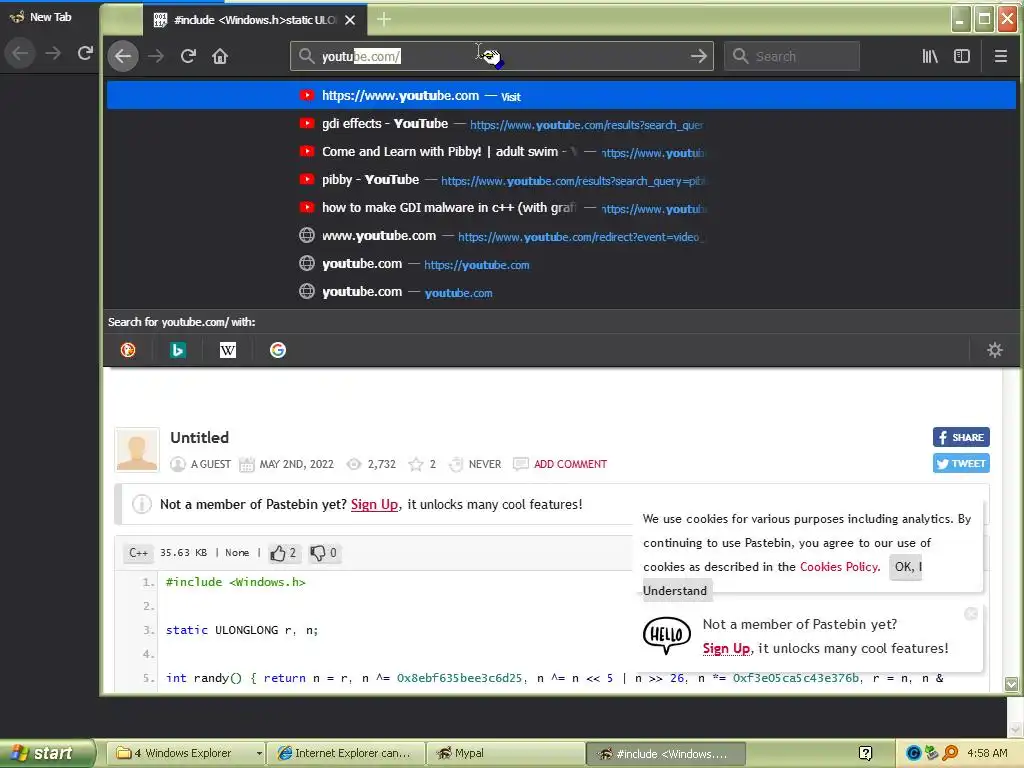Viewport: 1024px width, 768px height.
Task: Click in the URL address bar
Action: pos(502,56)
